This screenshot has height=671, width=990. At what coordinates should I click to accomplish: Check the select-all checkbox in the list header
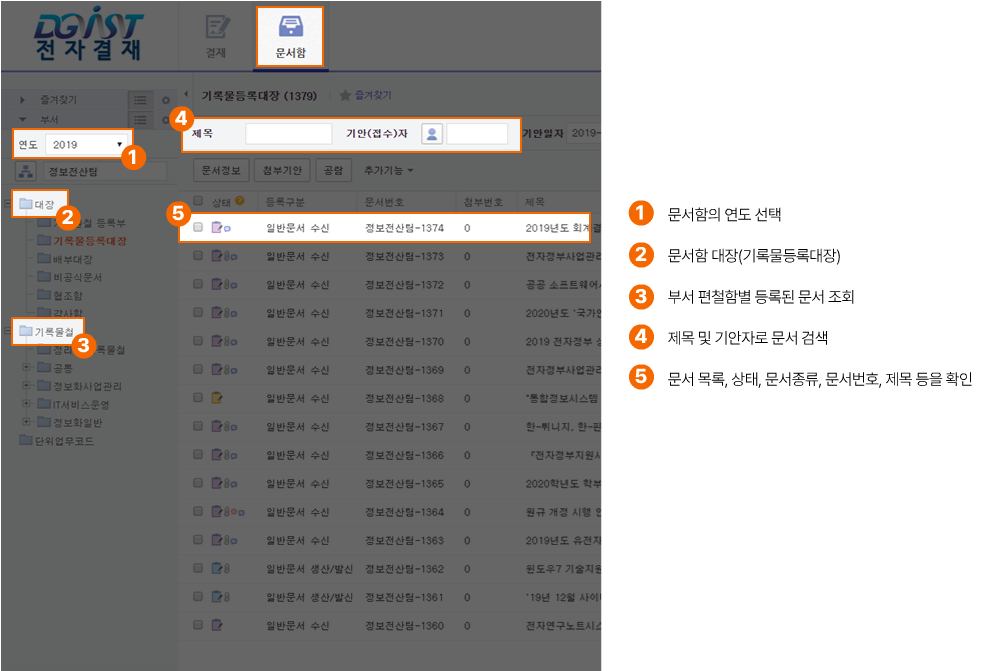pos(196,199)
